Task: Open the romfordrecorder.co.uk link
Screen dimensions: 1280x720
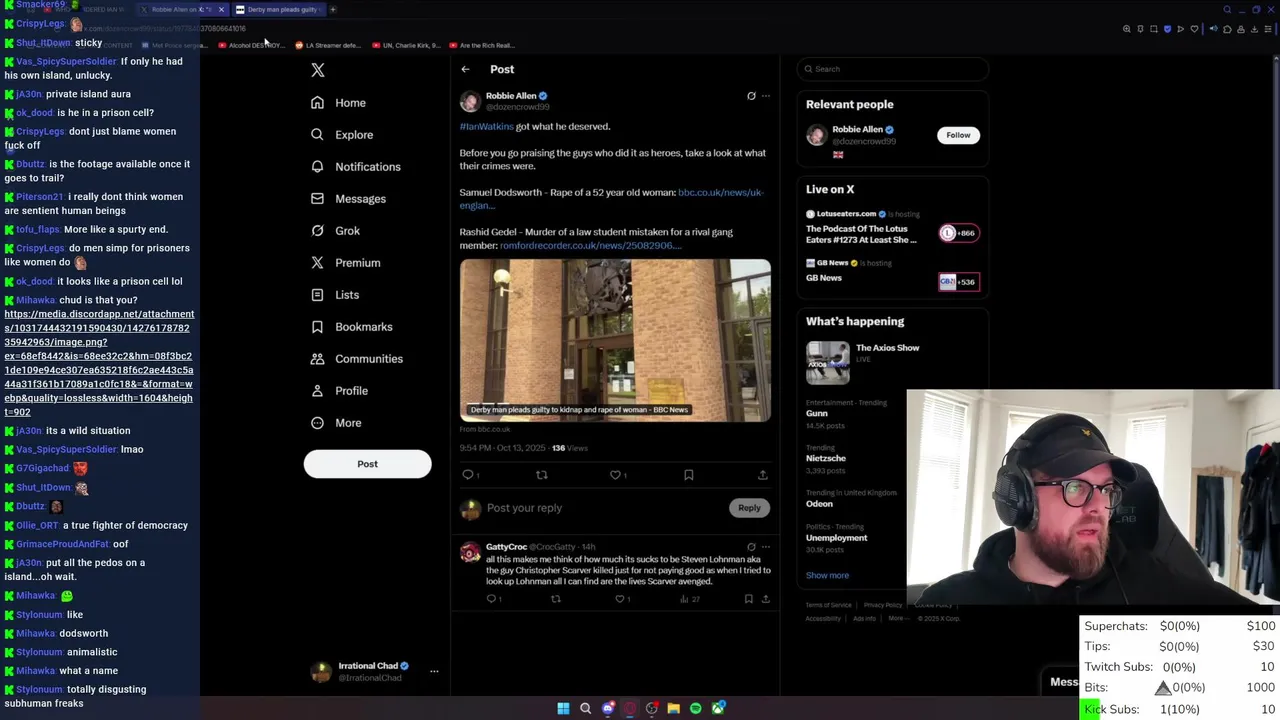Action: [x=590, y=246]
